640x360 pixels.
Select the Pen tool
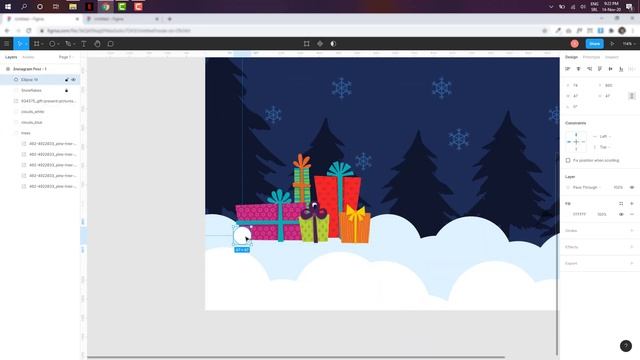coord(68,44)
